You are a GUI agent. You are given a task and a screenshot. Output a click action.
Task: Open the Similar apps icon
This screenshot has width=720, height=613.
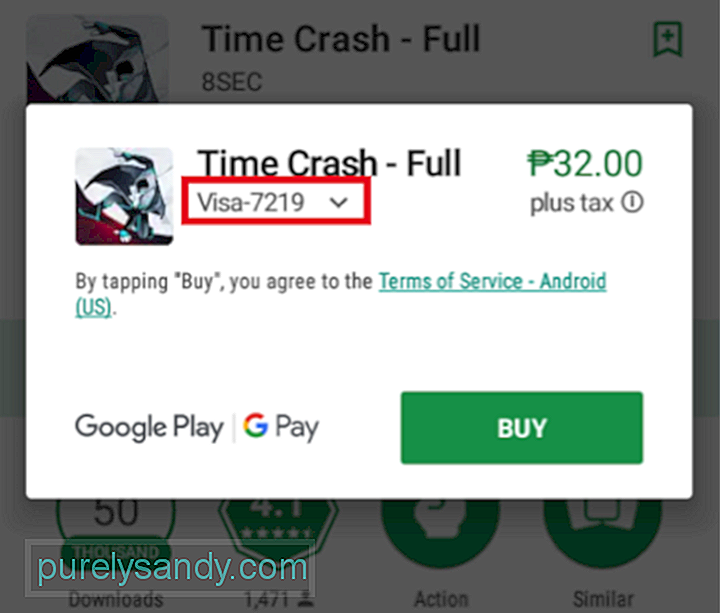point(602,528)
